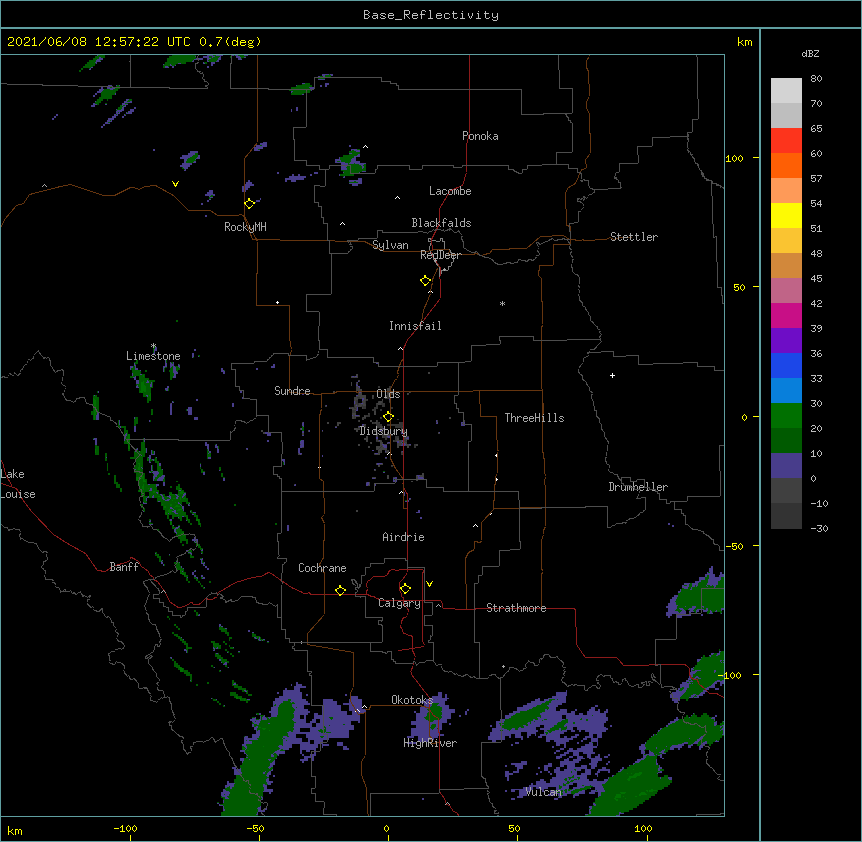Click the Airdrie city label
This screenshot has width=862, height=842.
coord(403,537)
